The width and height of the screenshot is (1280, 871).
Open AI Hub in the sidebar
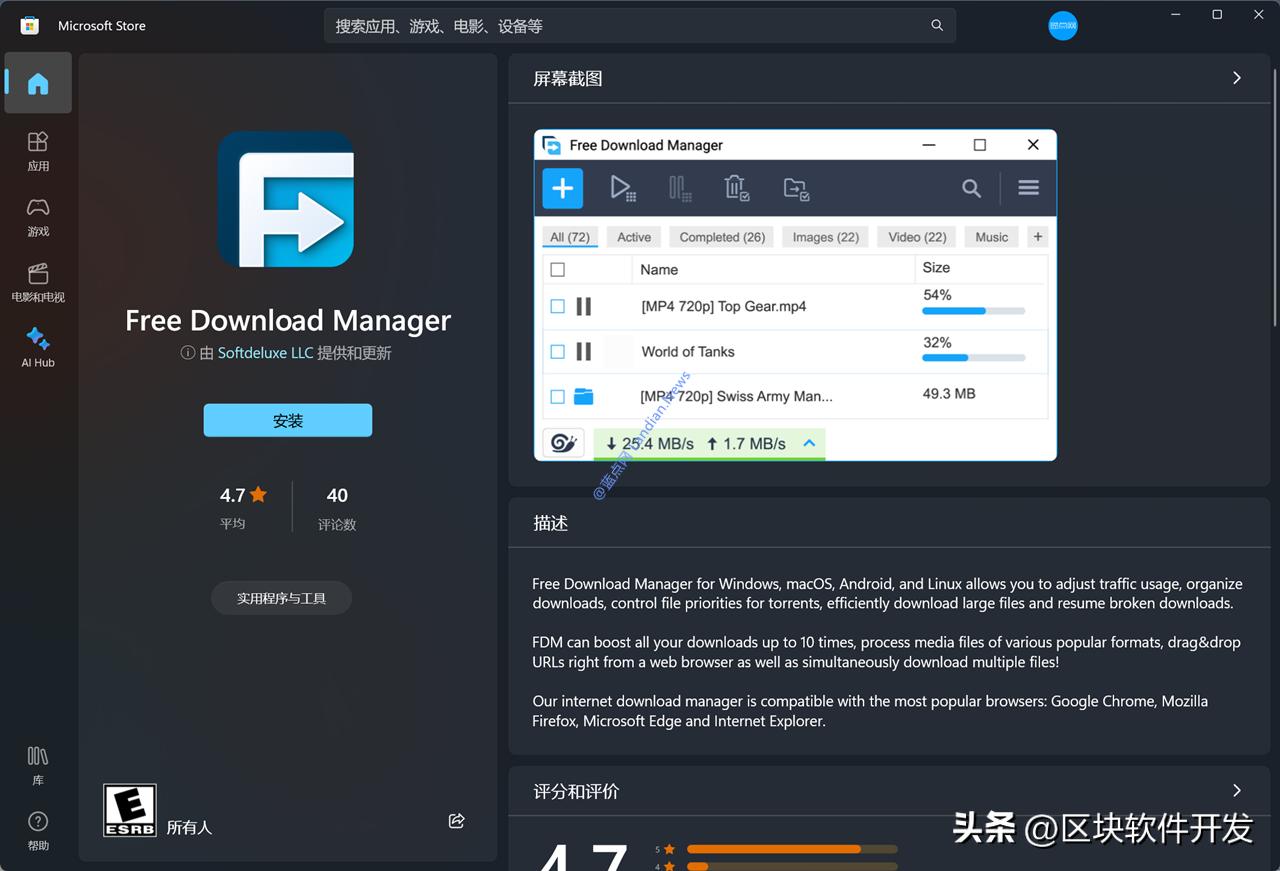click(x=37, y=347)
